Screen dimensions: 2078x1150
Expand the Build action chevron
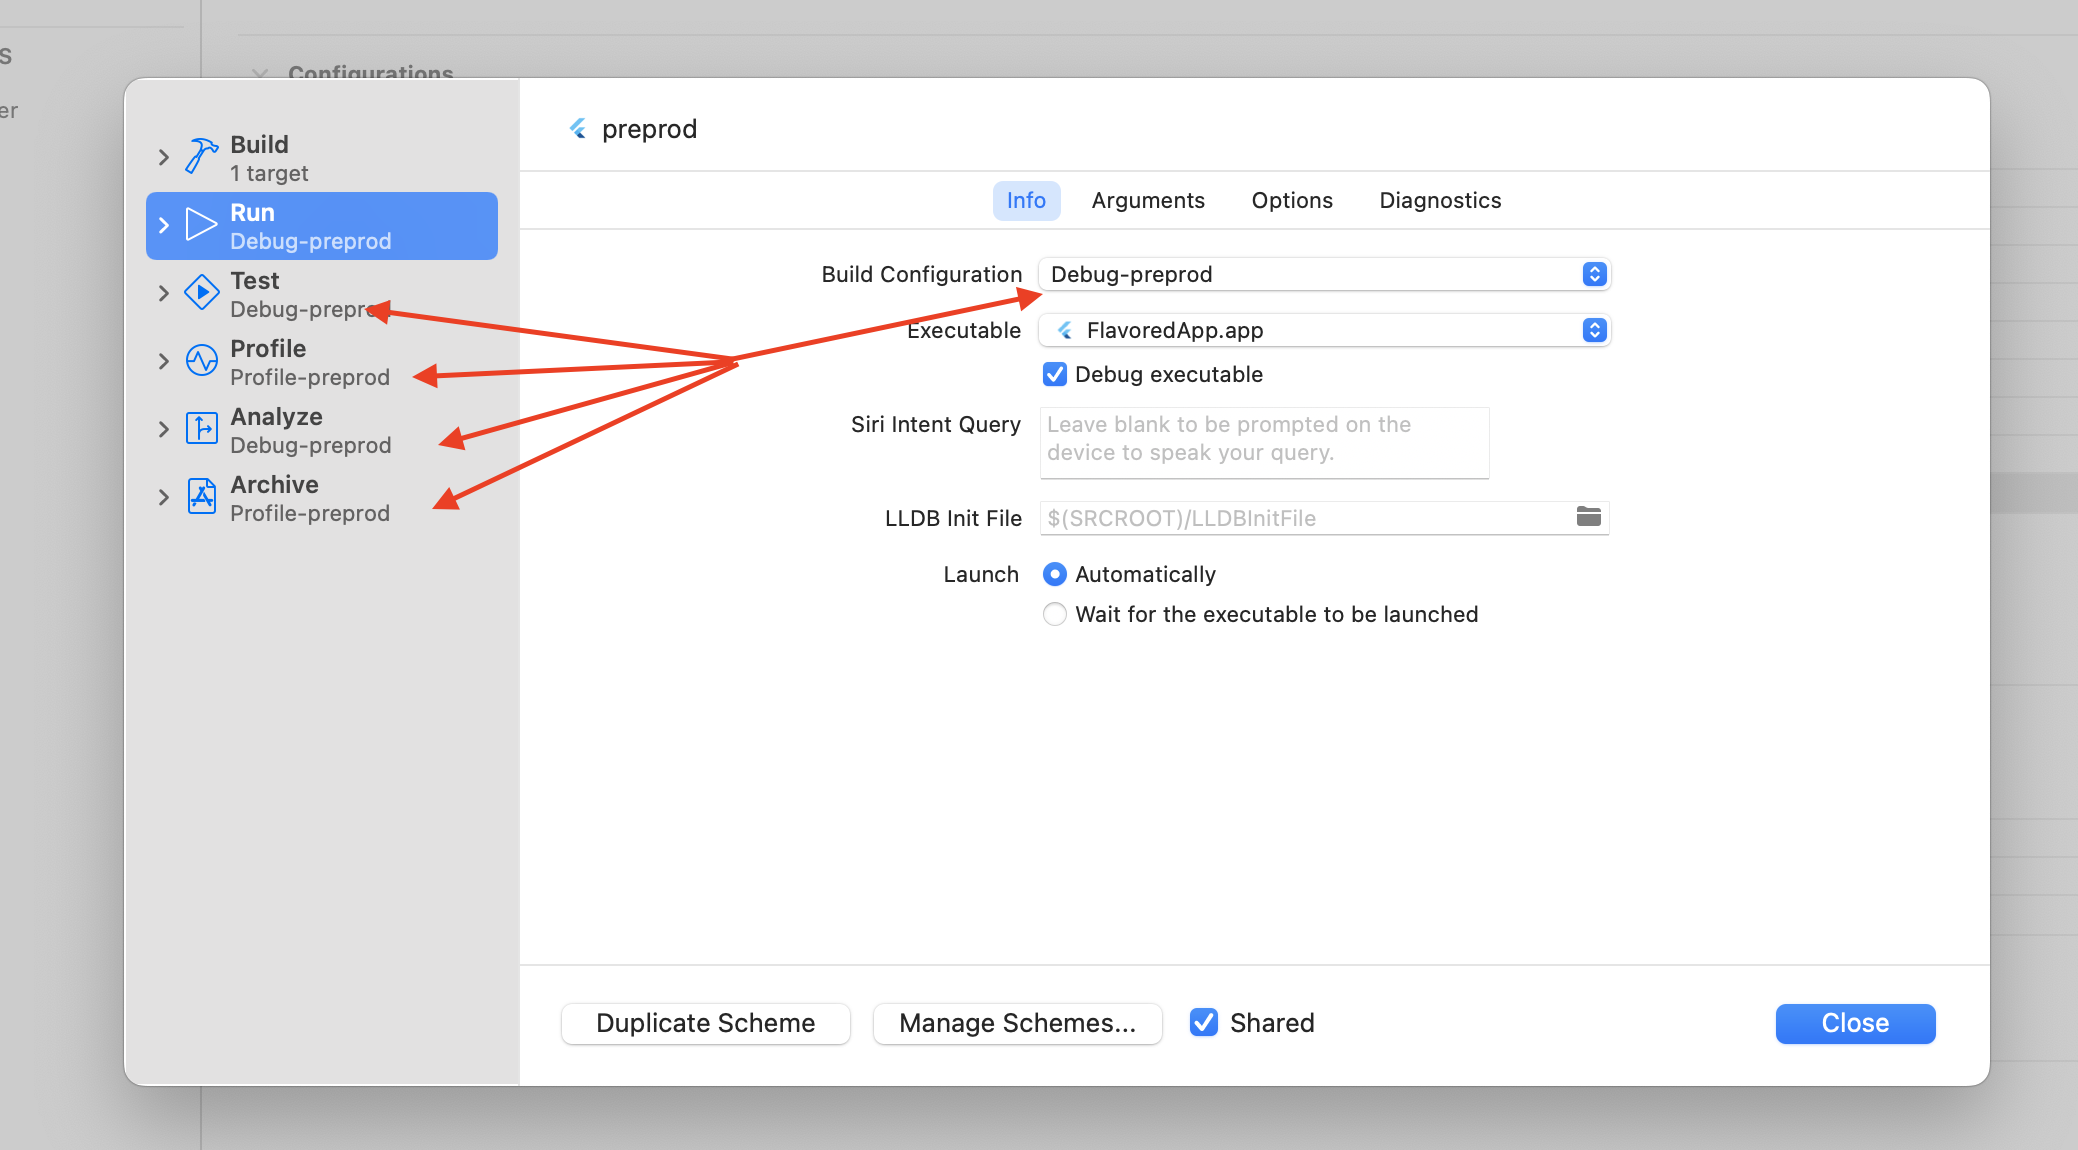click(164, 157)
